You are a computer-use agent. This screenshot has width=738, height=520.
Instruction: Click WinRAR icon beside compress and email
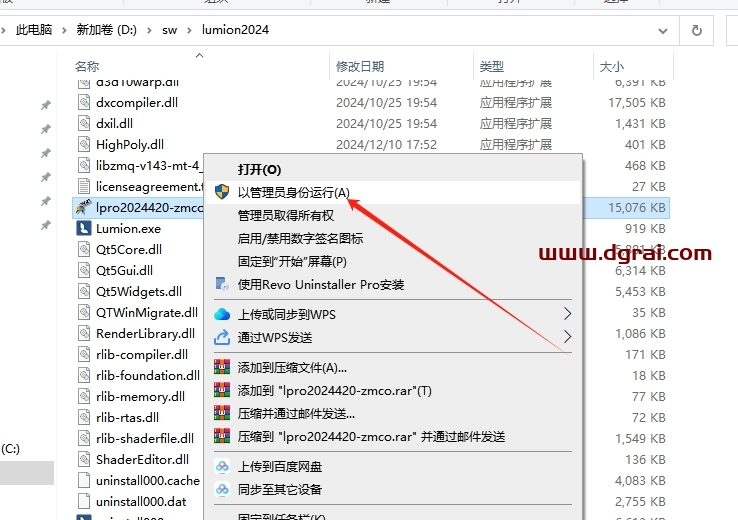[x=222, y=413]
